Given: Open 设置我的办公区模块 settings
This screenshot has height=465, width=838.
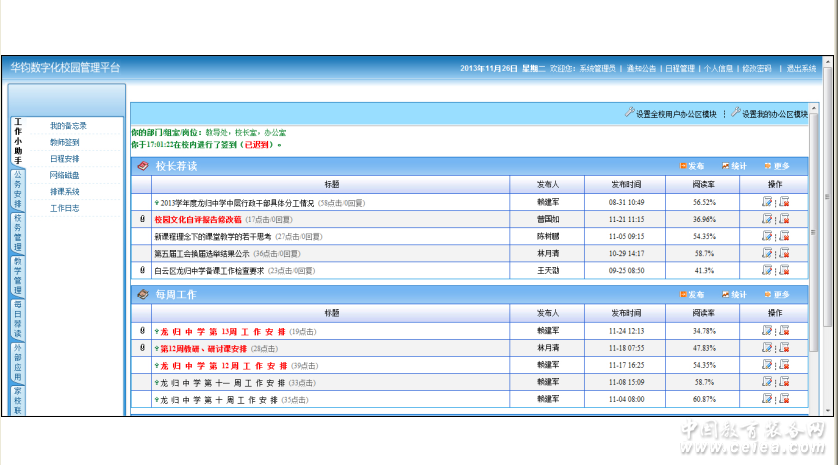Looking at the screenshot, I should 770,114.
